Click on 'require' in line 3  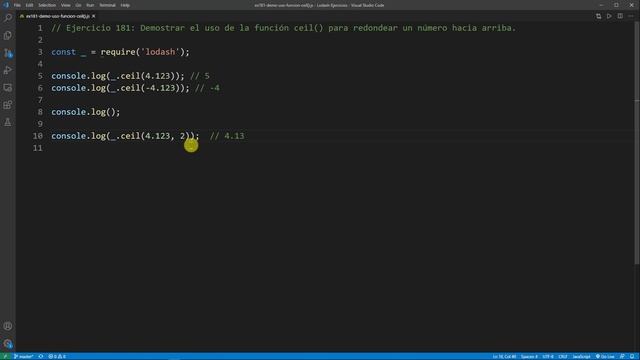pos(118,52)
